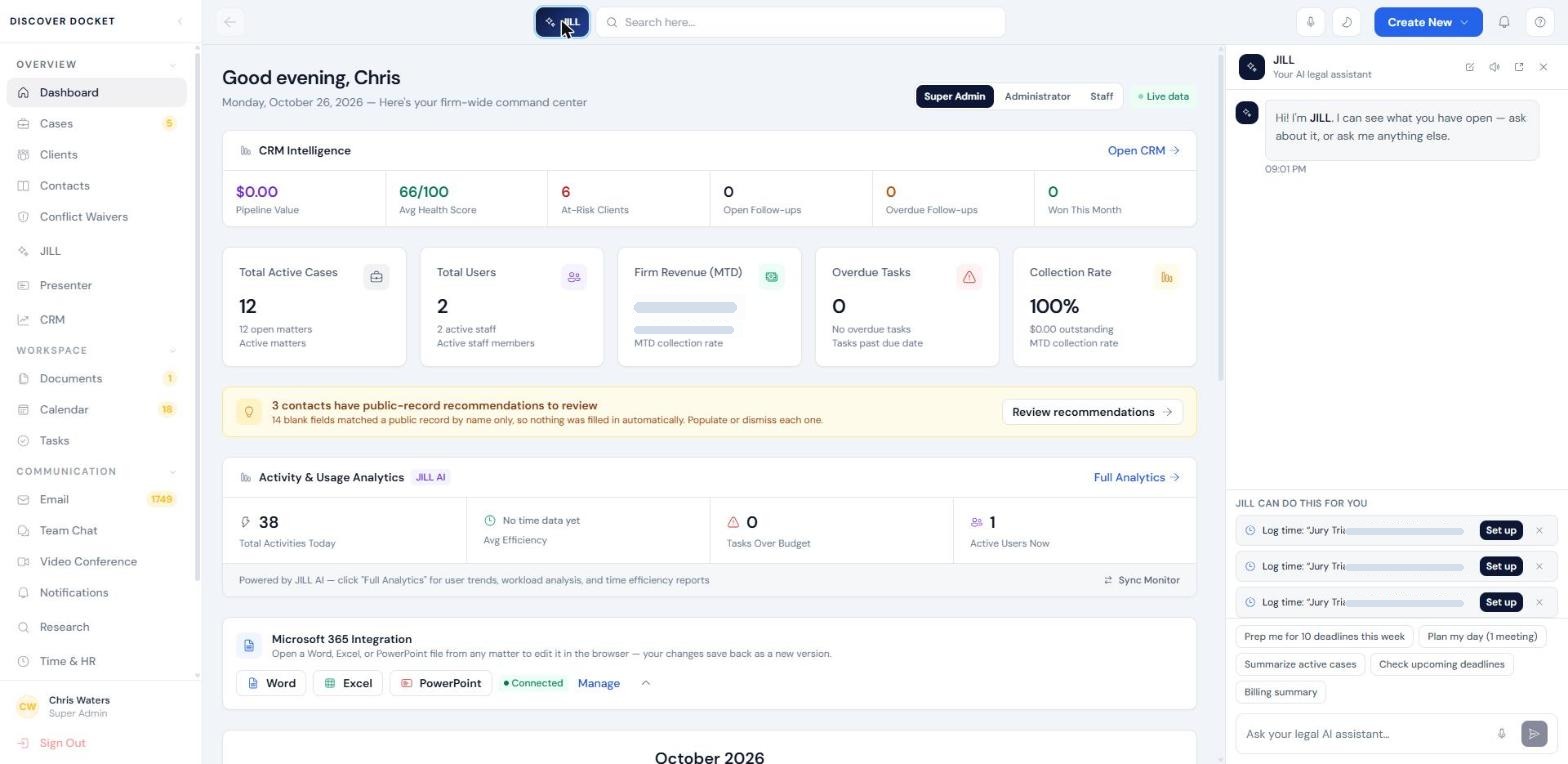Viewport: 1568px width, 764px height.
Task: Open Presenter in sidebar
Action: point(96,286)
